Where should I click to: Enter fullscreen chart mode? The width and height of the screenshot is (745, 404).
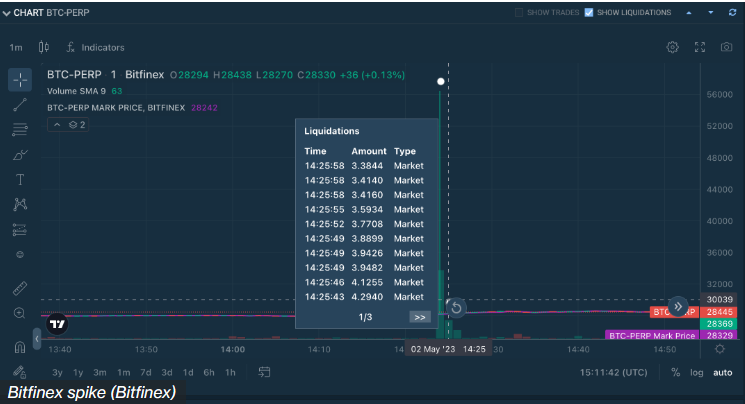(x=700, y=47)
